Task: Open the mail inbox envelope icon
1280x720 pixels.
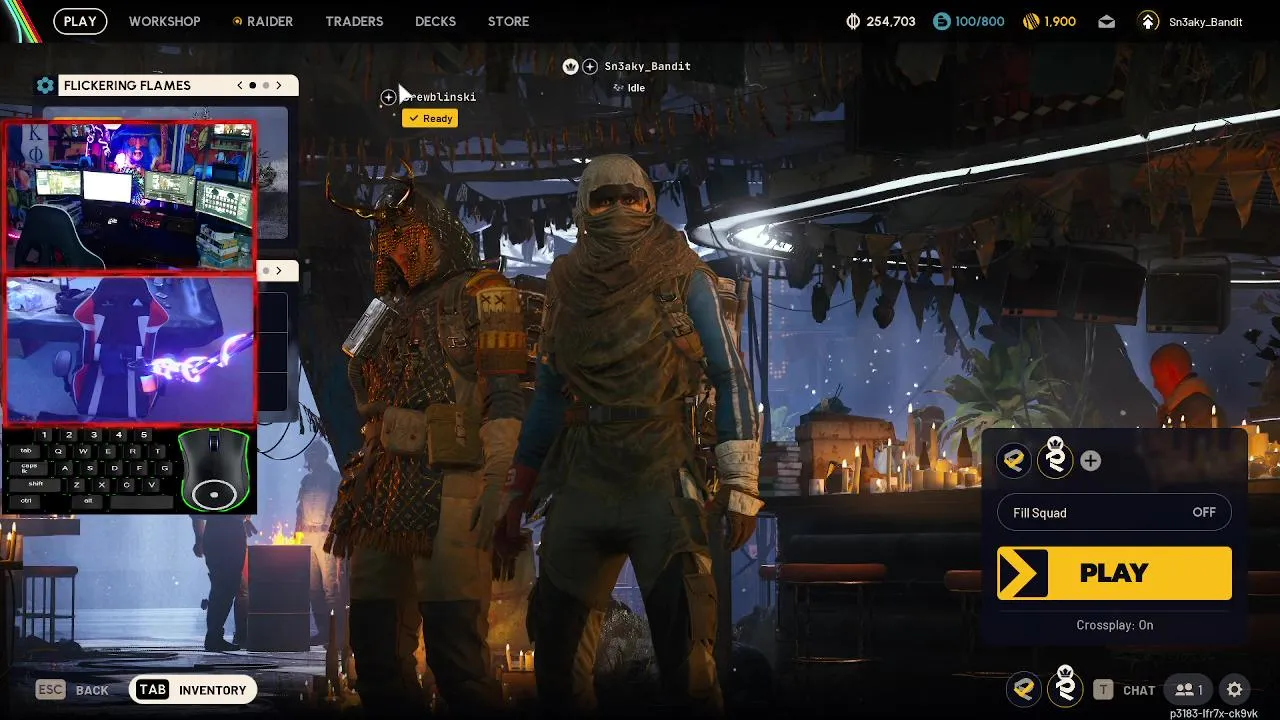Action: 1106,21
